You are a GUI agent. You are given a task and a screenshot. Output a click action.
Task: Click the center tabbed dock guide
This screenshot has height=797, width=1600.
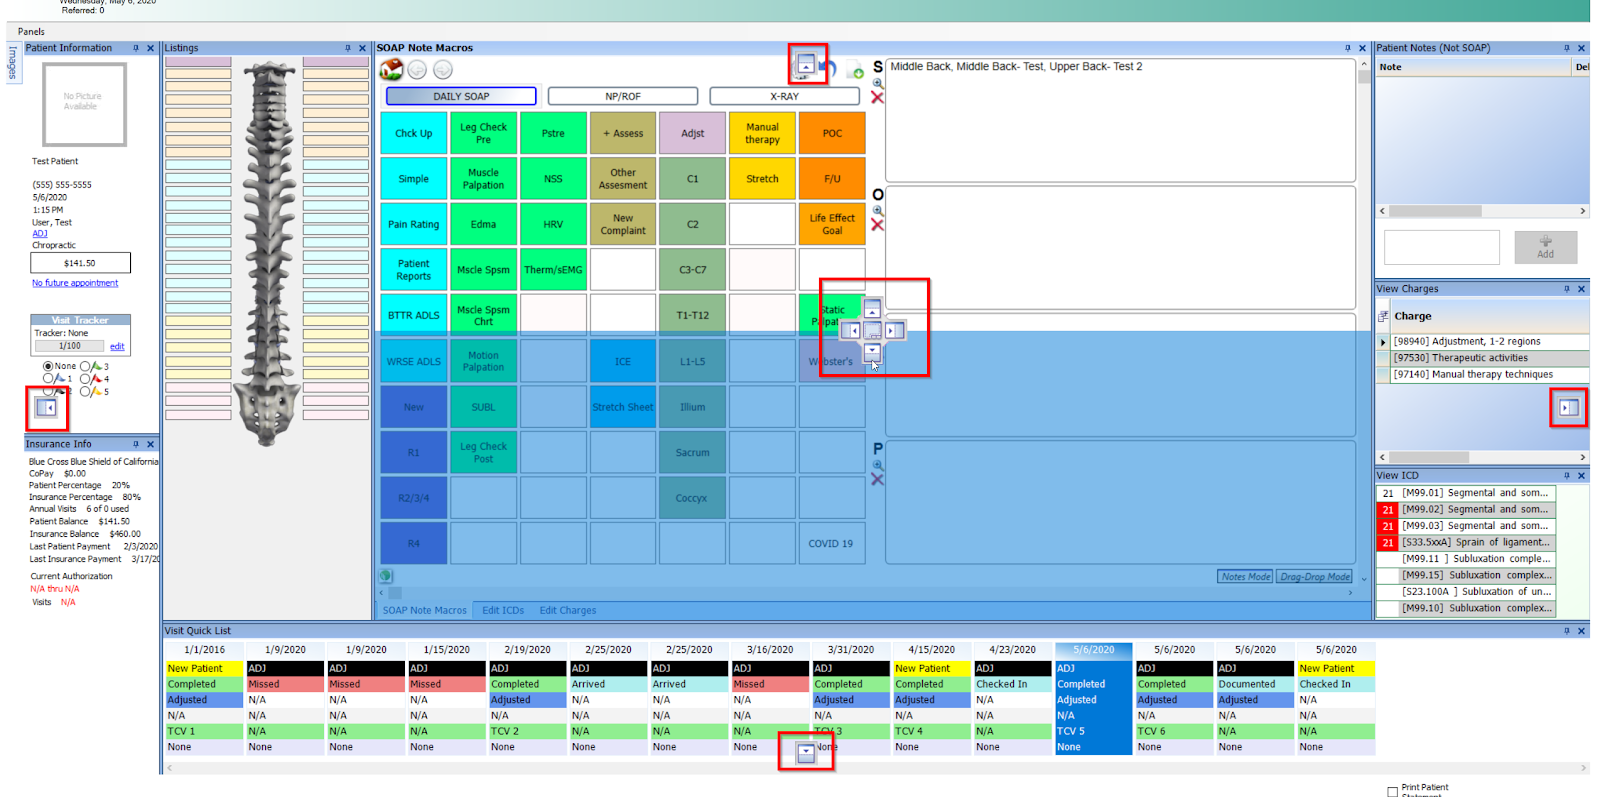[872, 331]
